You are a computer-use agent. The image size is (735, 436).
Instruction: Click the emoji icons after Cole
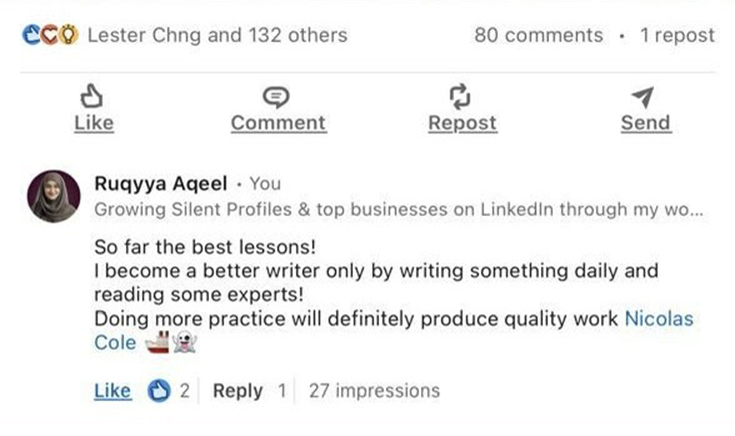(170, 343)
